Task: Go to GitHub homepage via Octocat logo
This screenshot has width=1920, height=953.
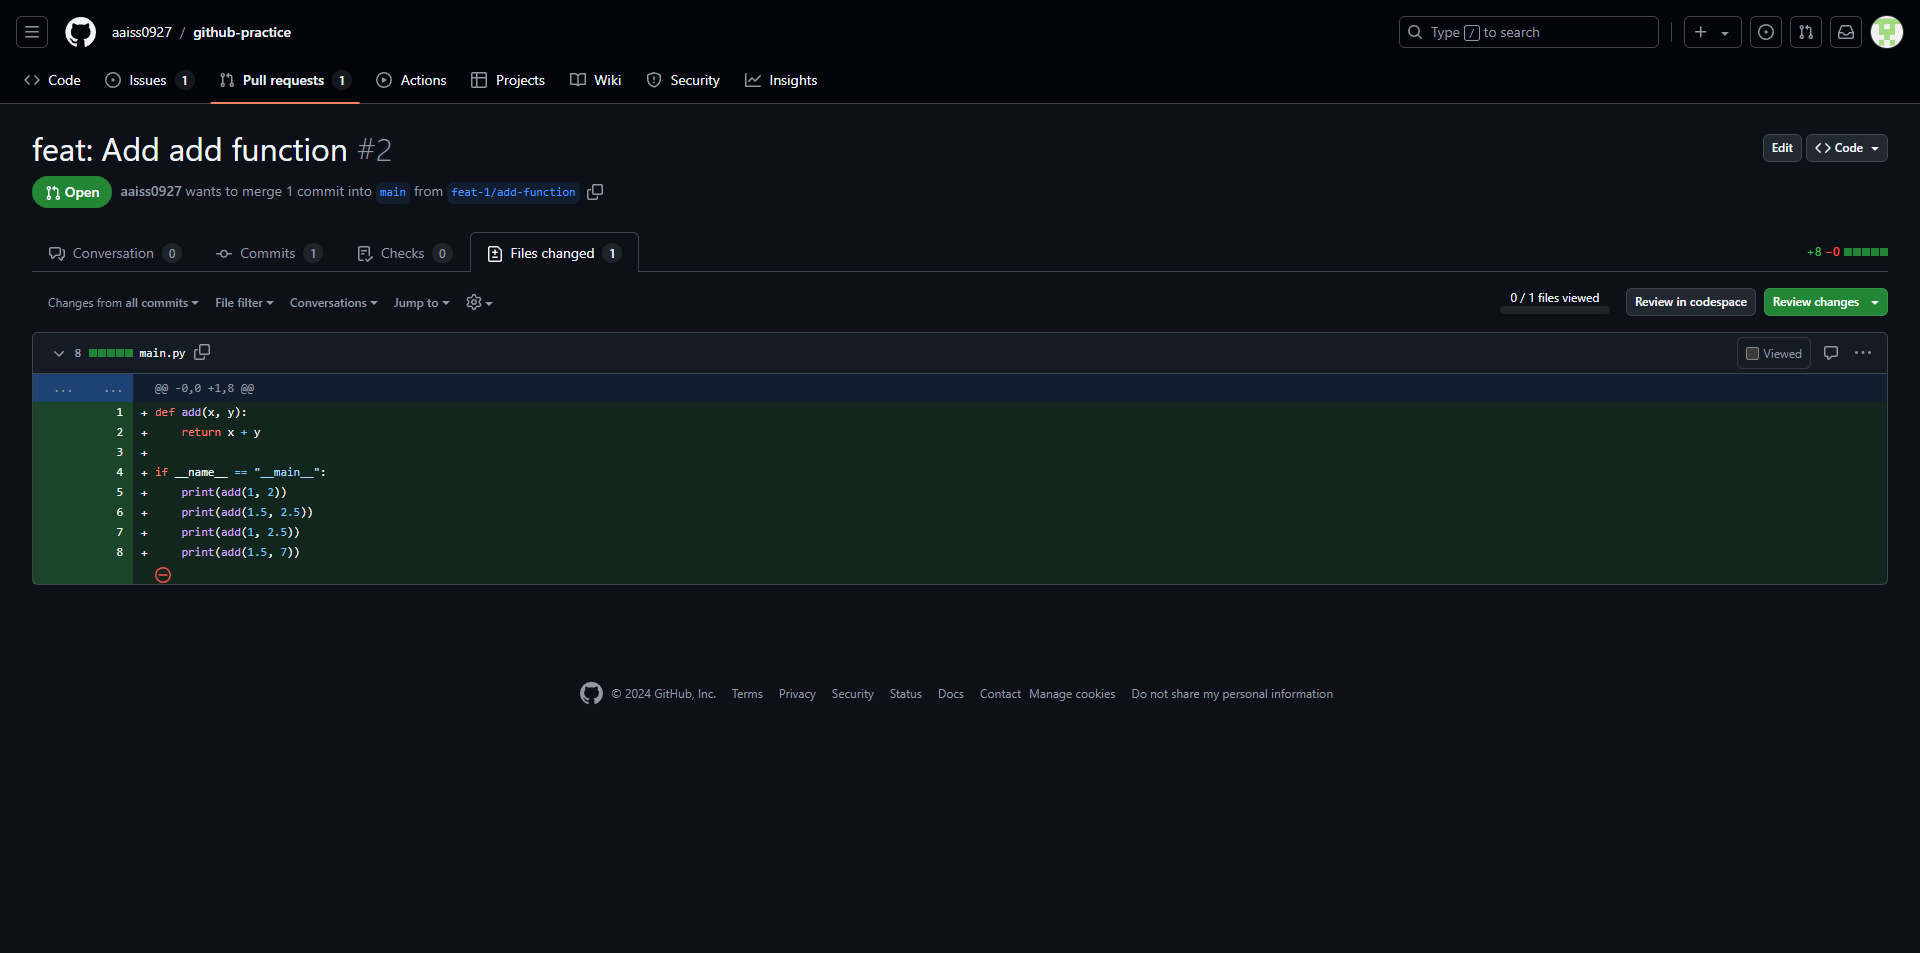Action: (80, 32)
